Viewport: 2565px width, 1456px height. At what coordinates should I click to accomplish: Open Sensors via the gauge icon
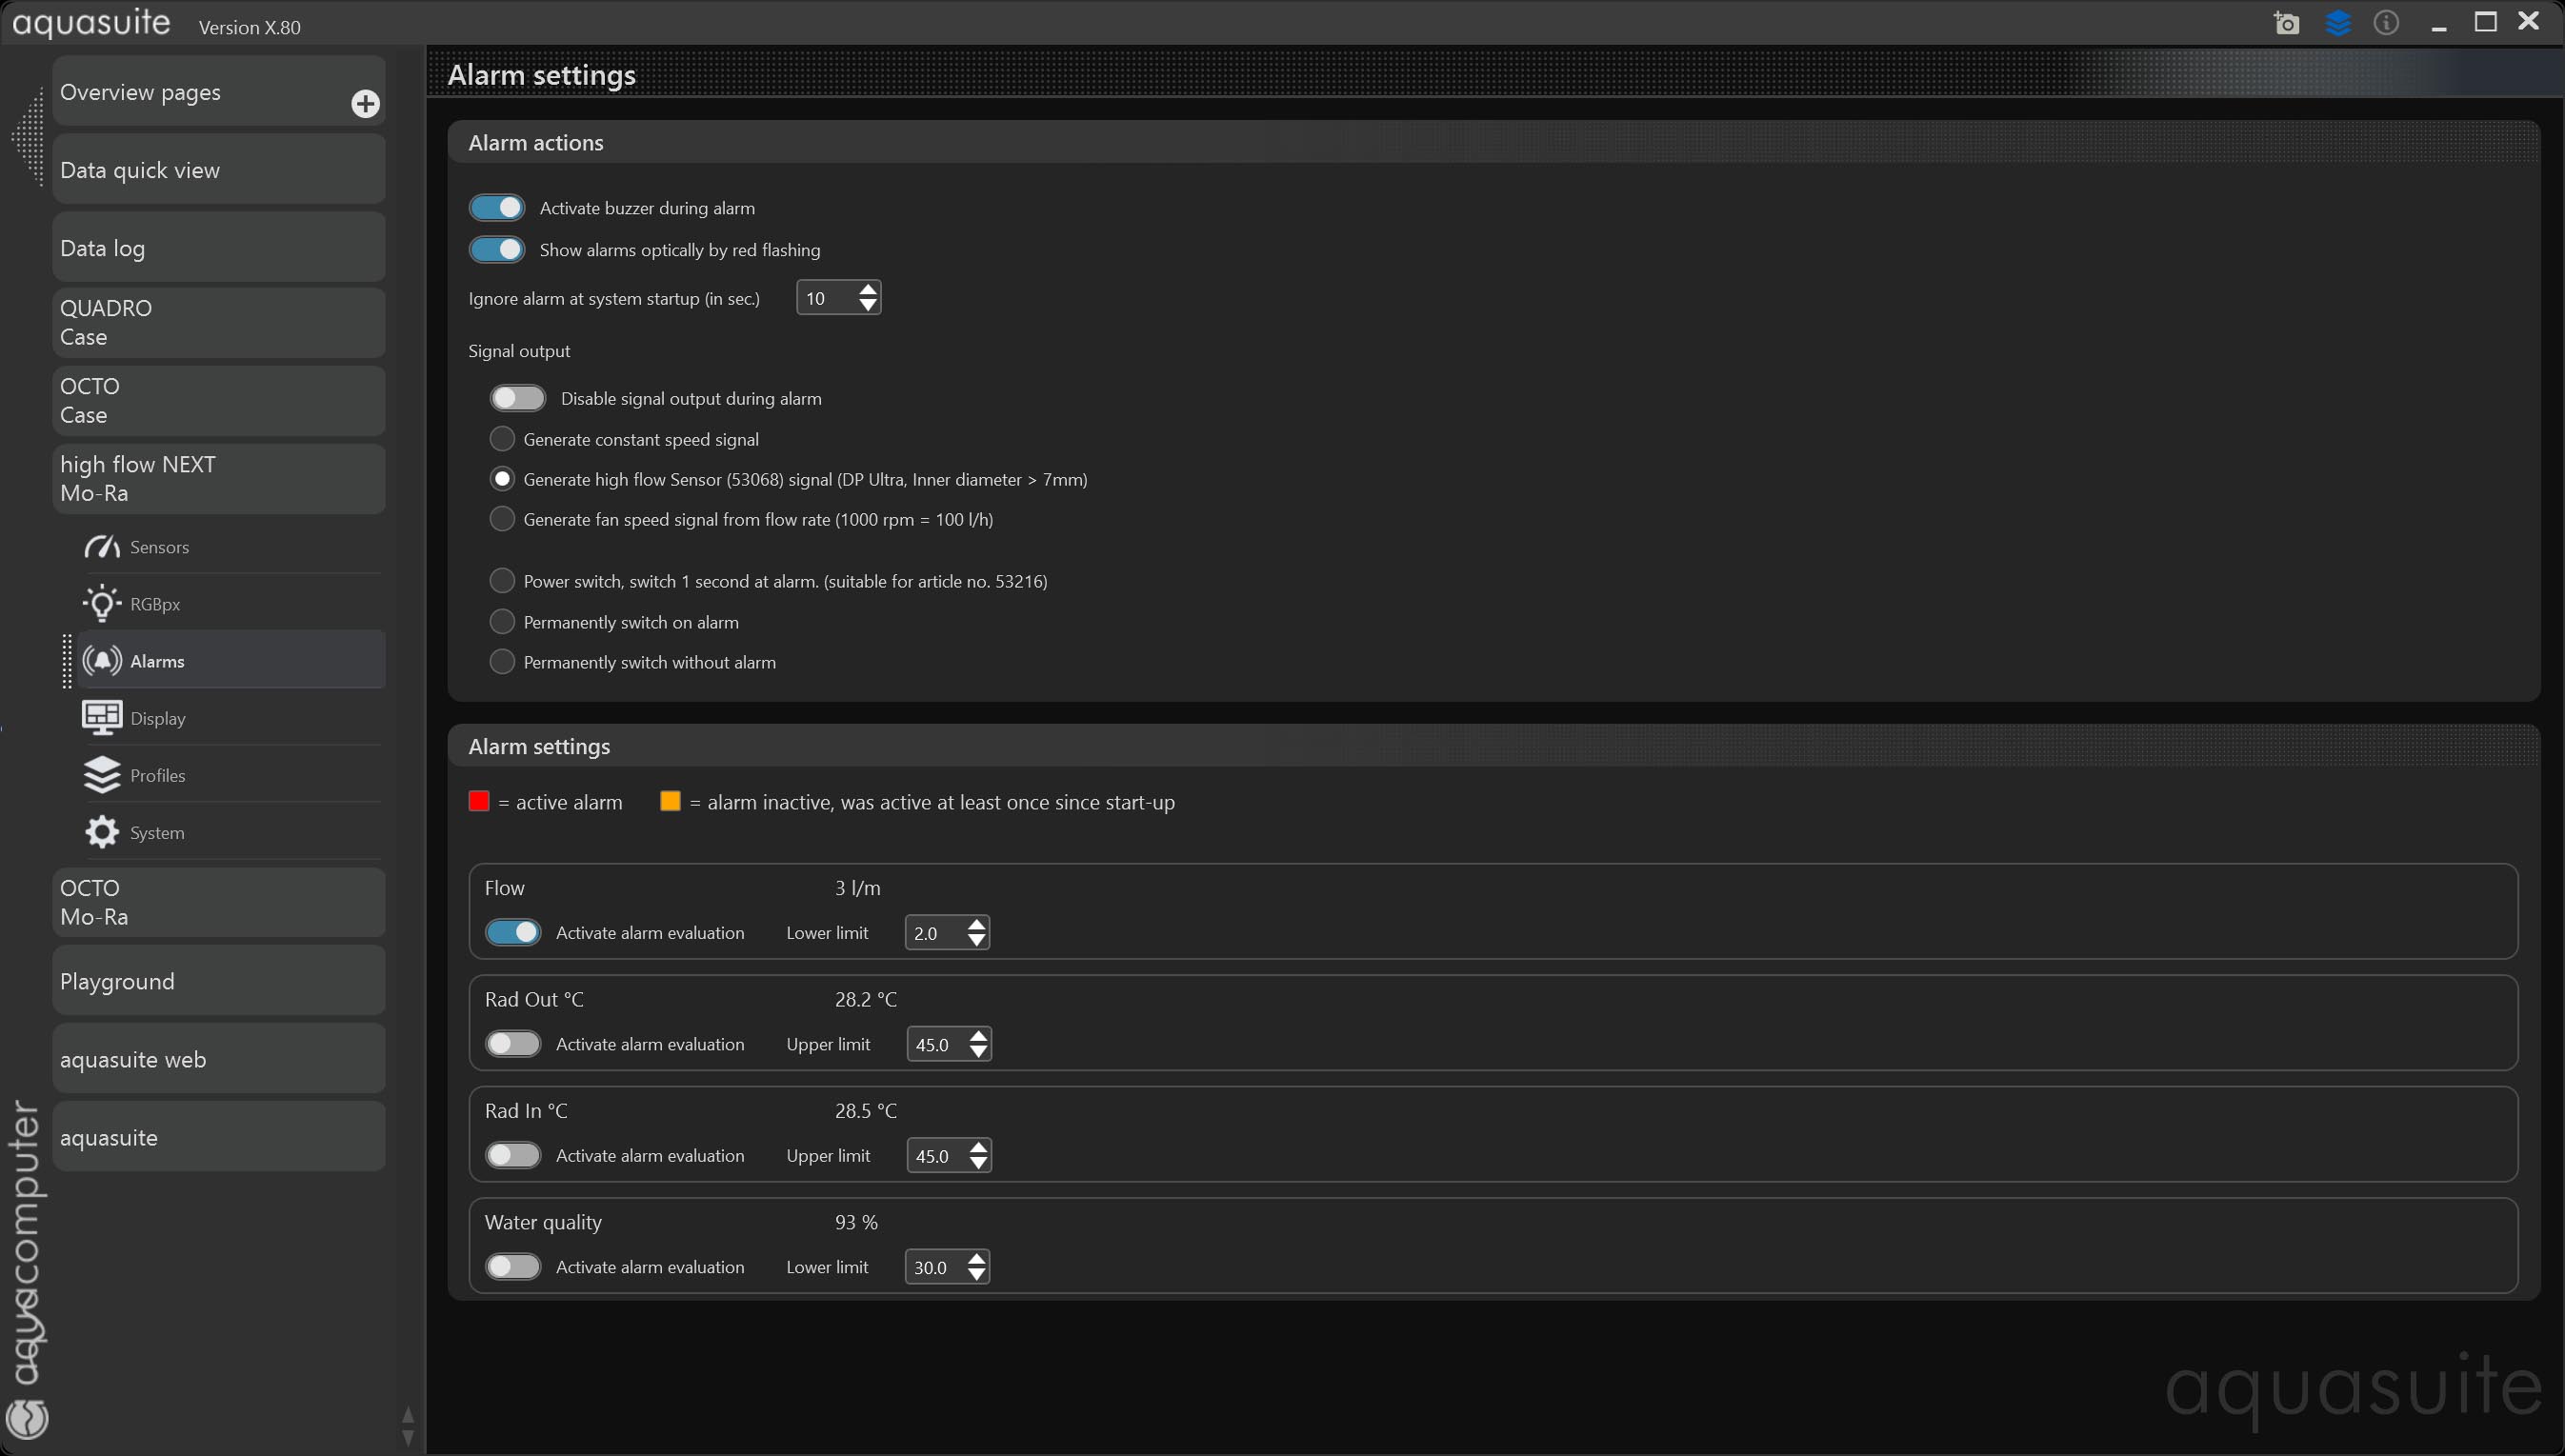point(102,547)
